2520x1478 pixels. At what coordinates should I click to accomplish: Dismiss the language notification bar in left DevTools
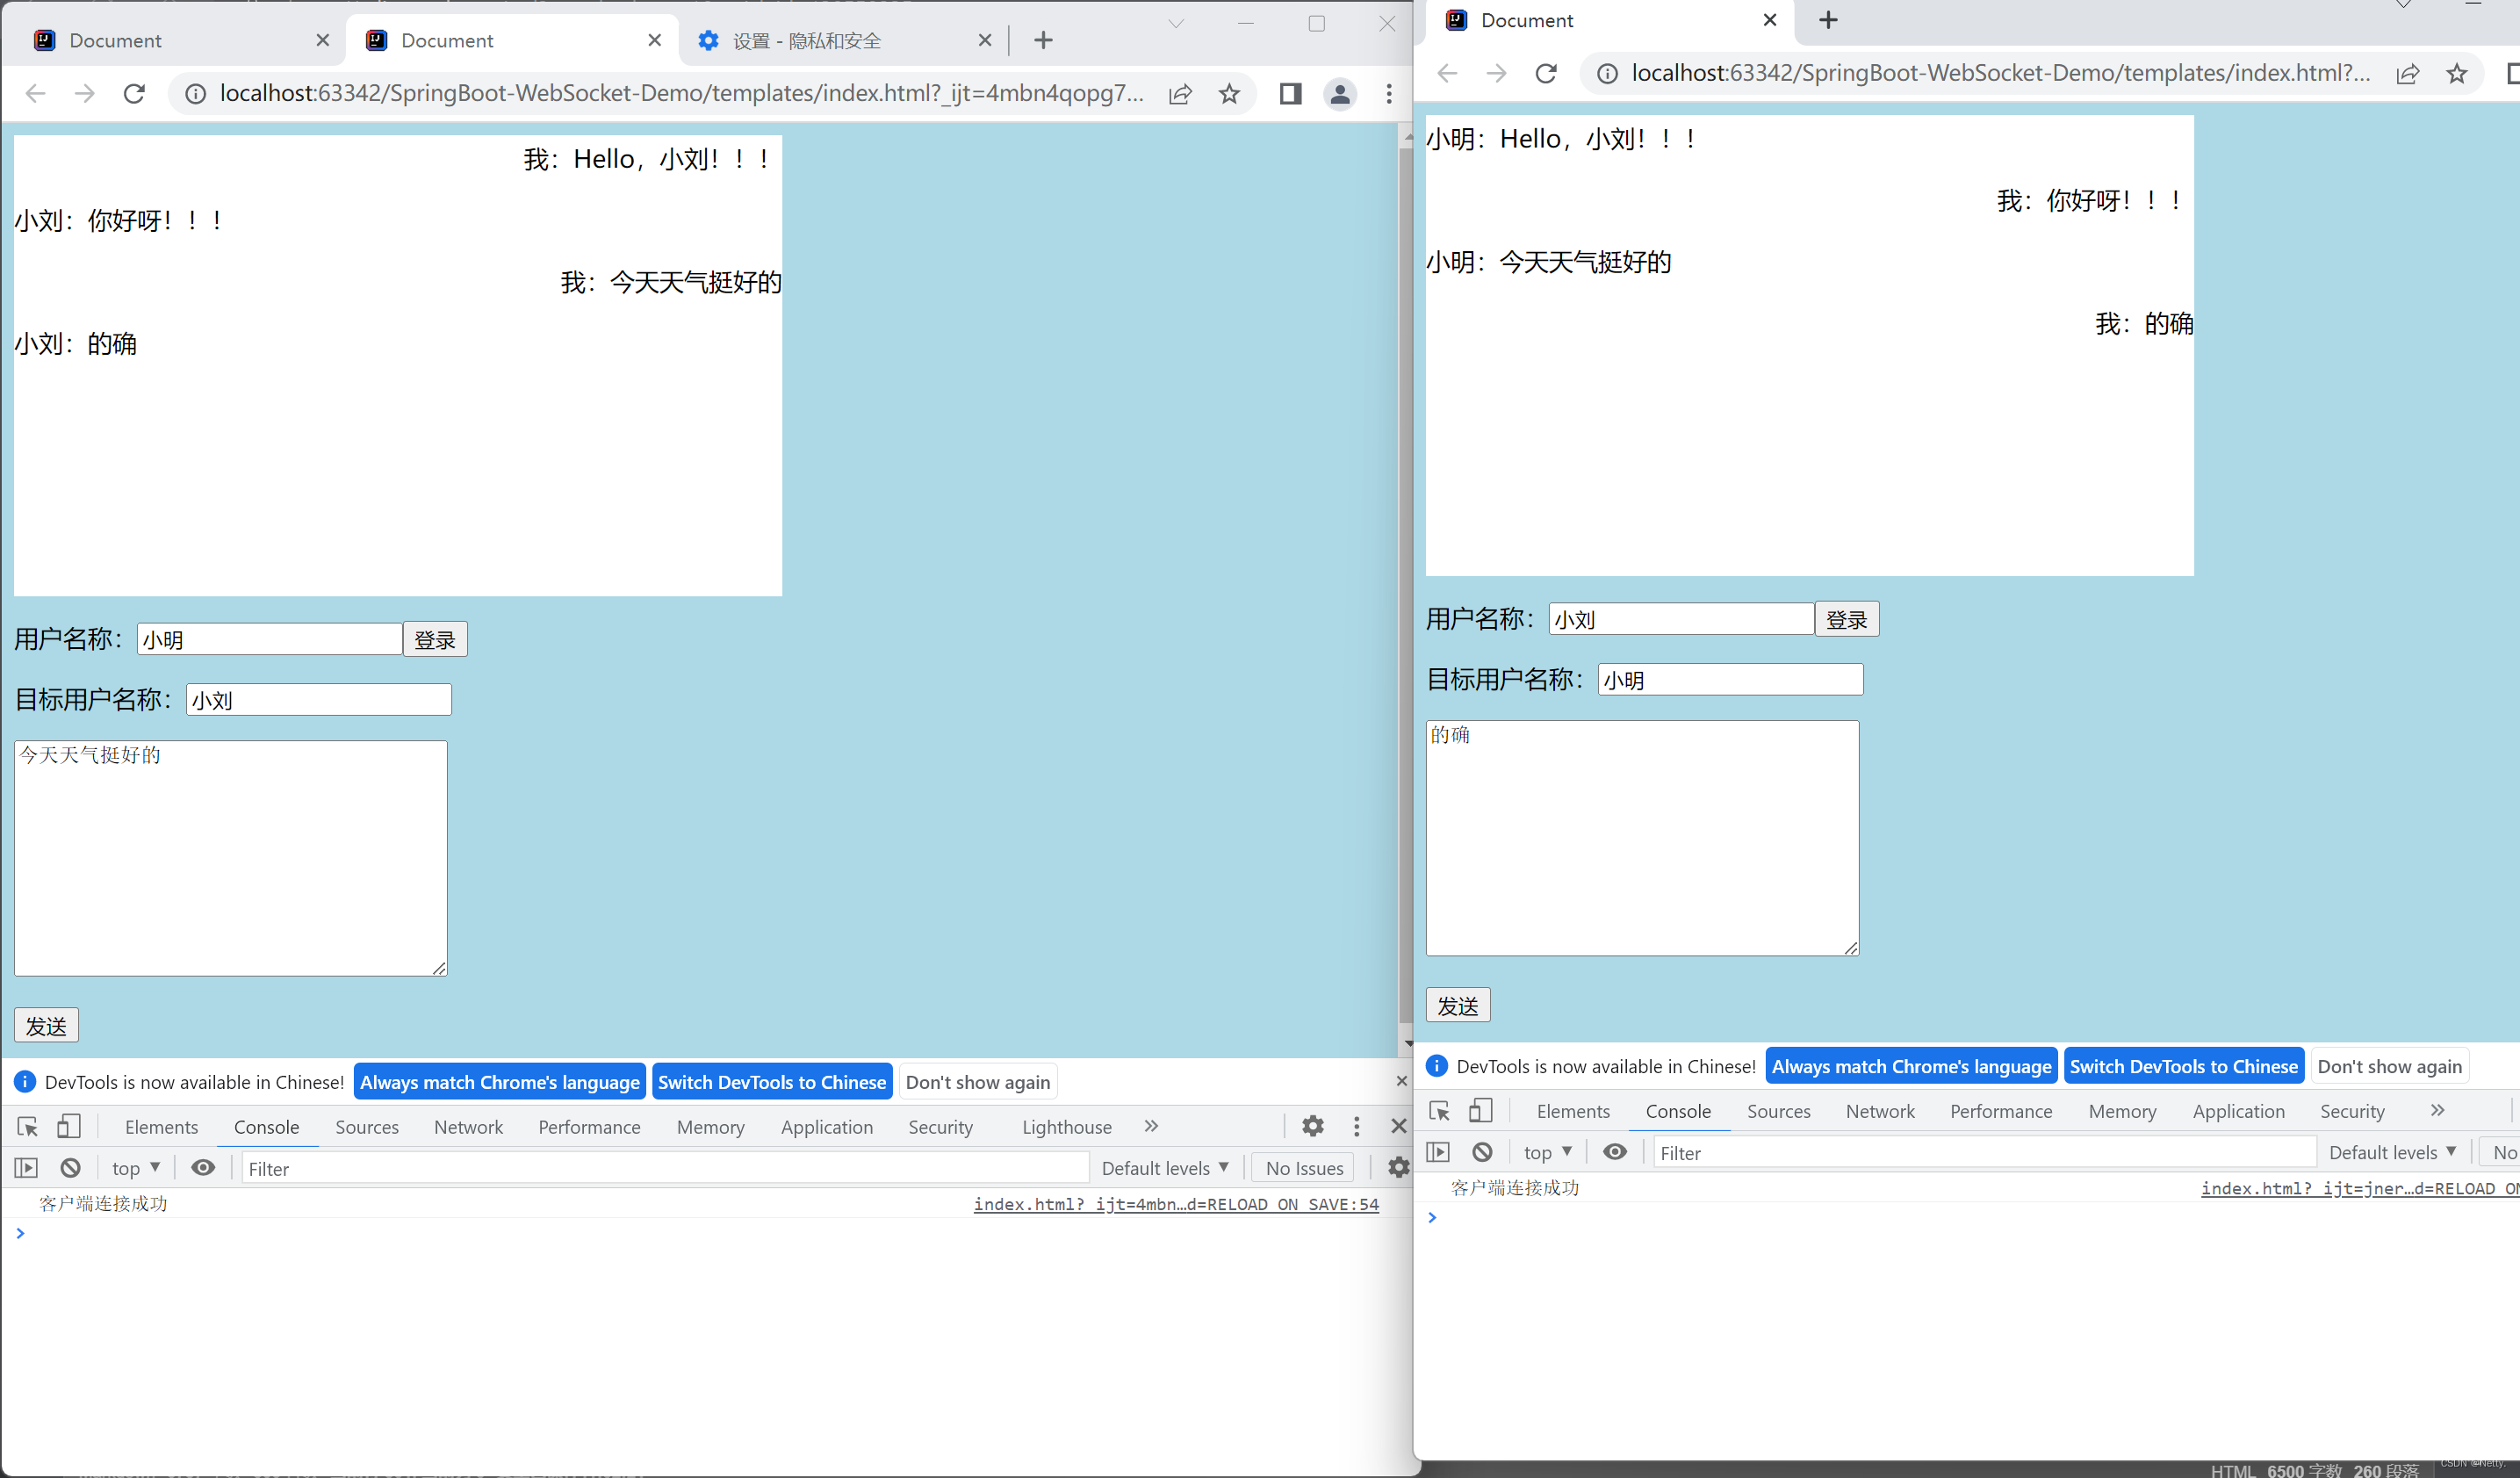1401,1081
